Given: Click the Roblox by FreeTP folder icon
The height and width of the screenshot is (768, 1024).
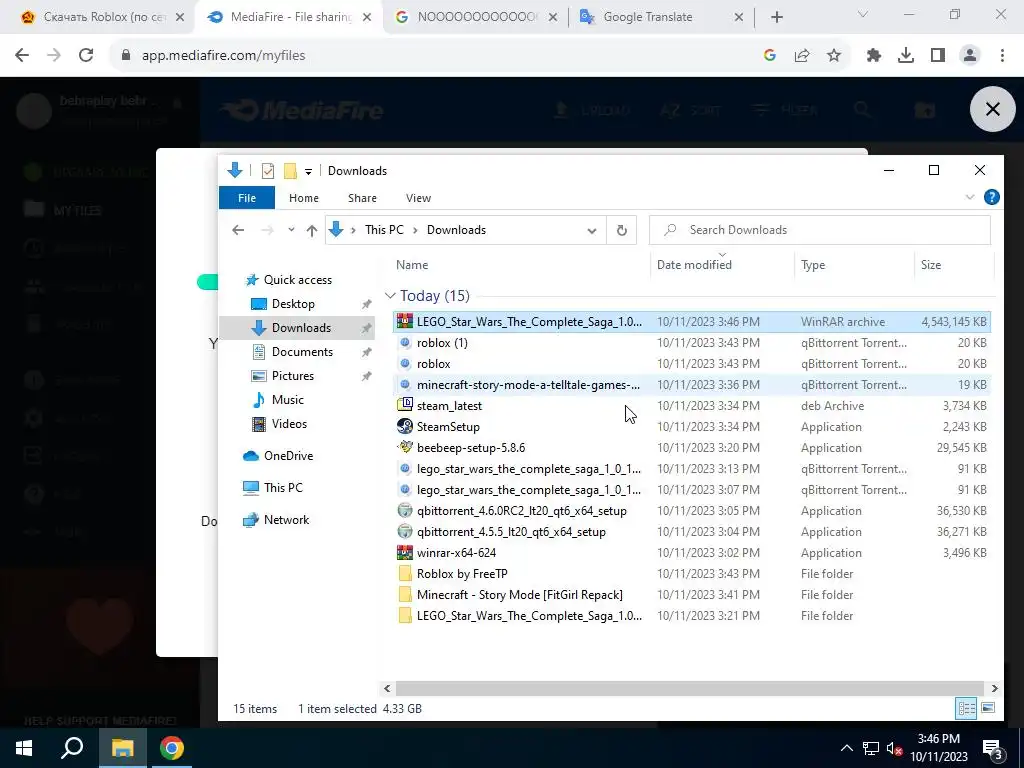Looking at the screenshot, I should click(x=405, y=573).
